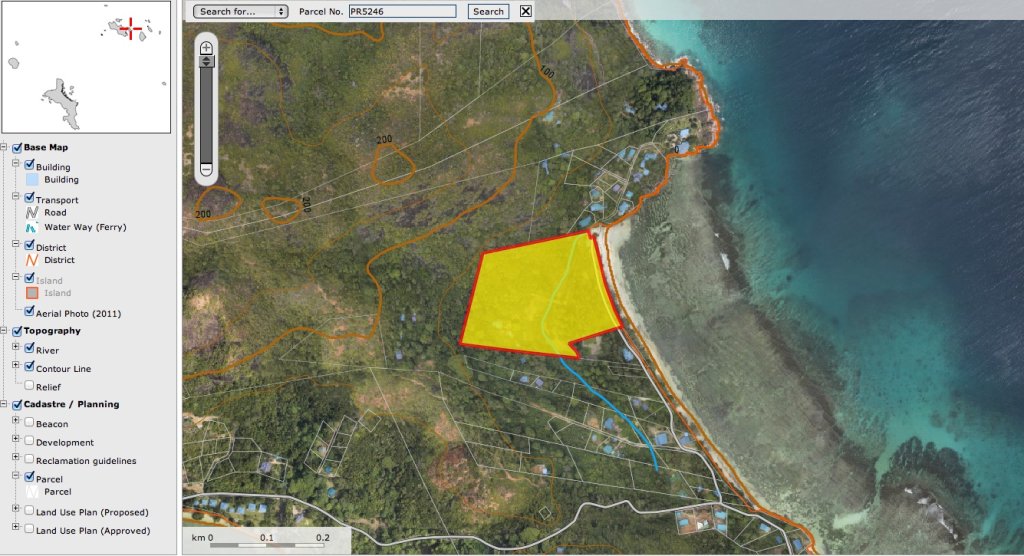This screenshot has height=556, width=1024.
Task: Select the Topography group label
Action: pyautogui.click(x=52, y=331)
